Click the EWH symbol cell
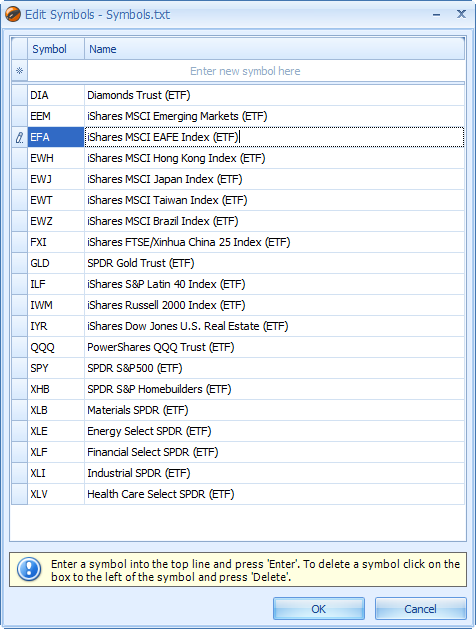 click(56, 158)
